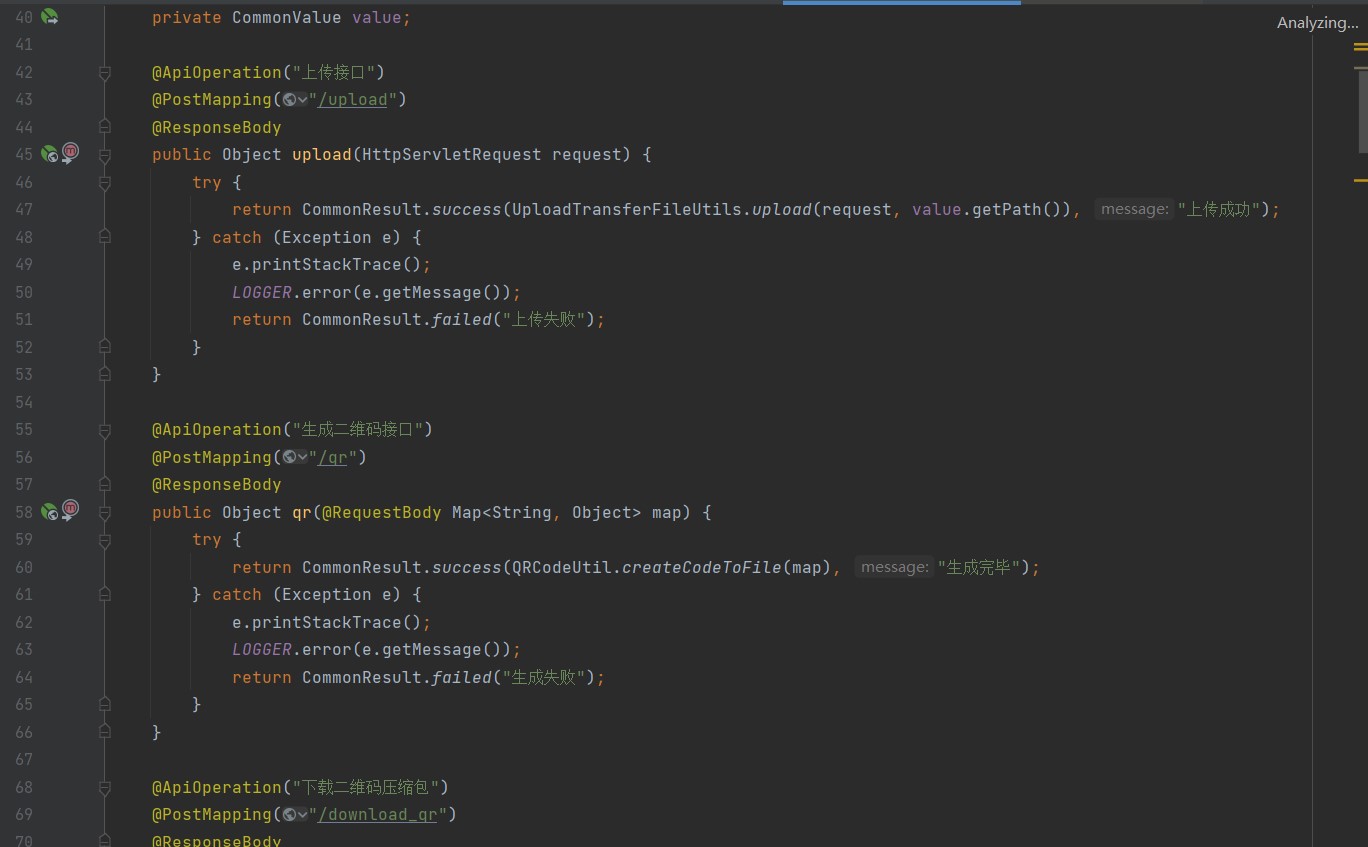Click LOGGER on line 63
The height and width of the screenshot is (847, 1368).
click(262, 649)
